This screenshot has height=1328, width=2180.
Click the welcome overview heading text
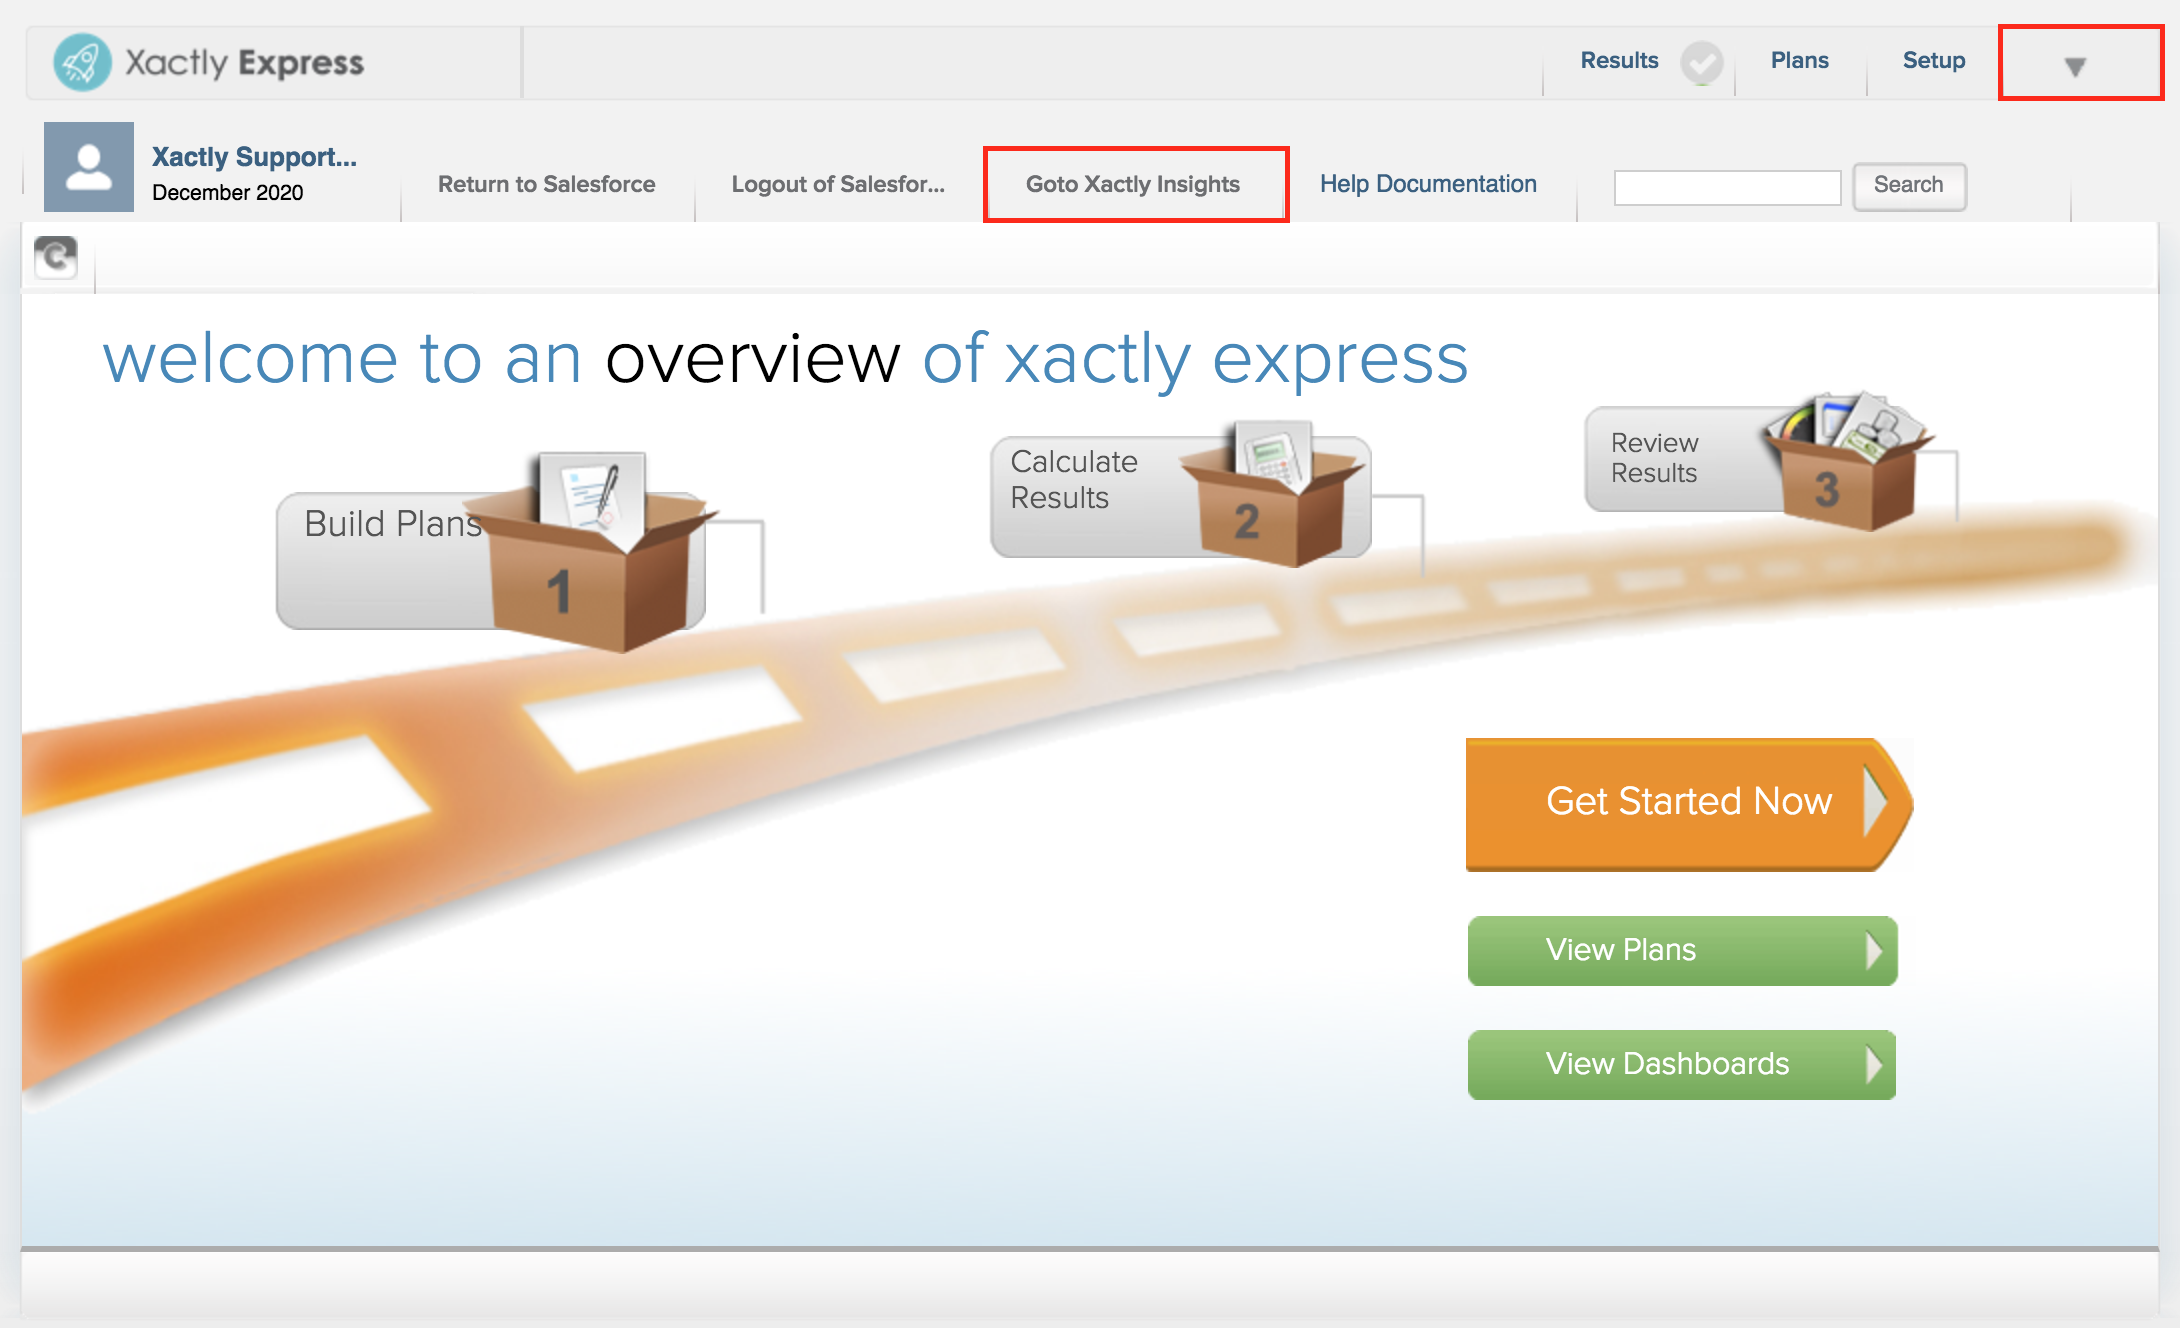pos(786,360)
